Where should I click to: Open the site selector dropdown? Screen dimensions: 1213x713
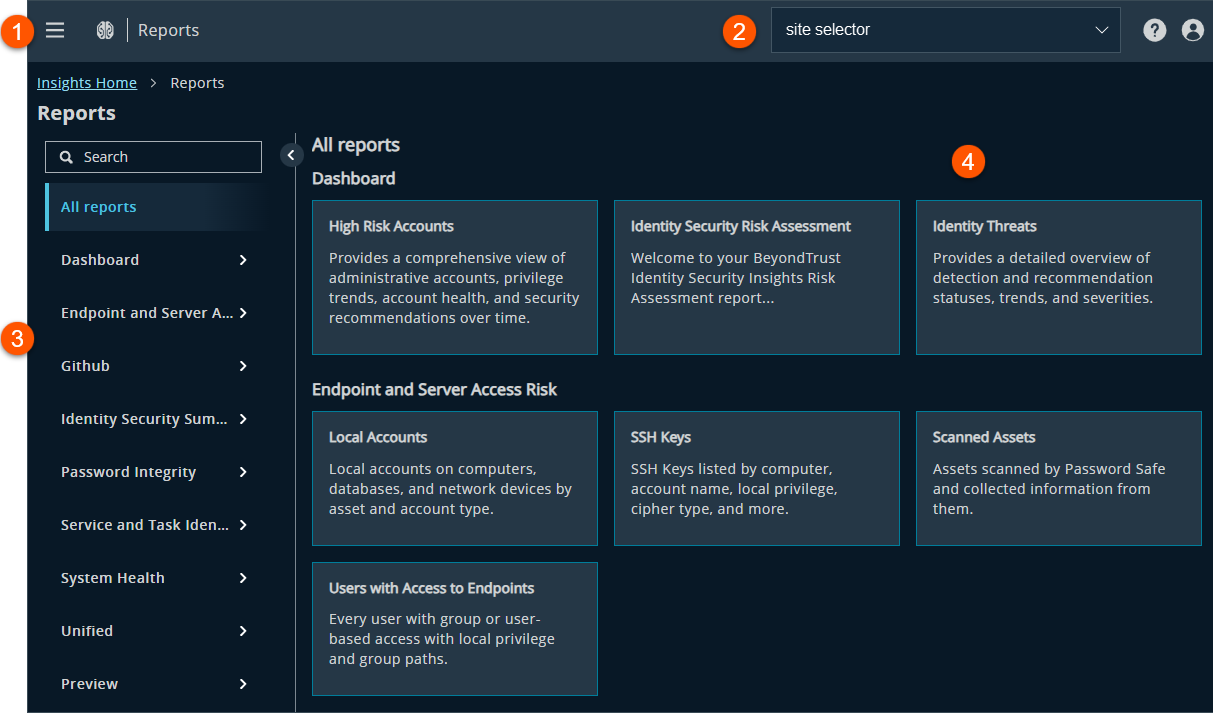coord(944,30)
